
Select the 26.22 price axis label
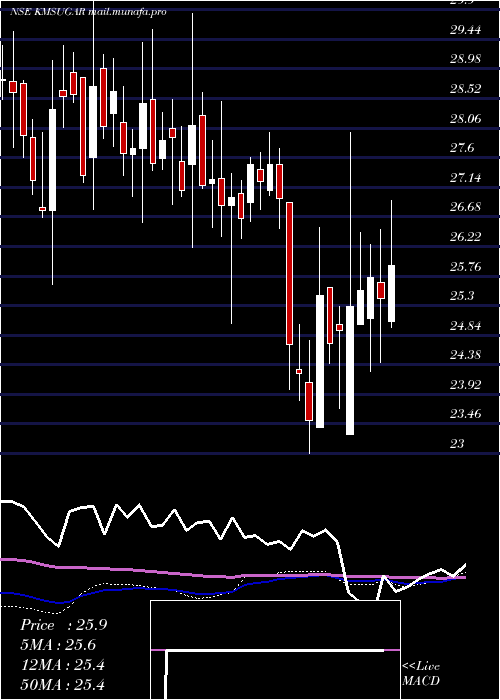click(466, 237)
